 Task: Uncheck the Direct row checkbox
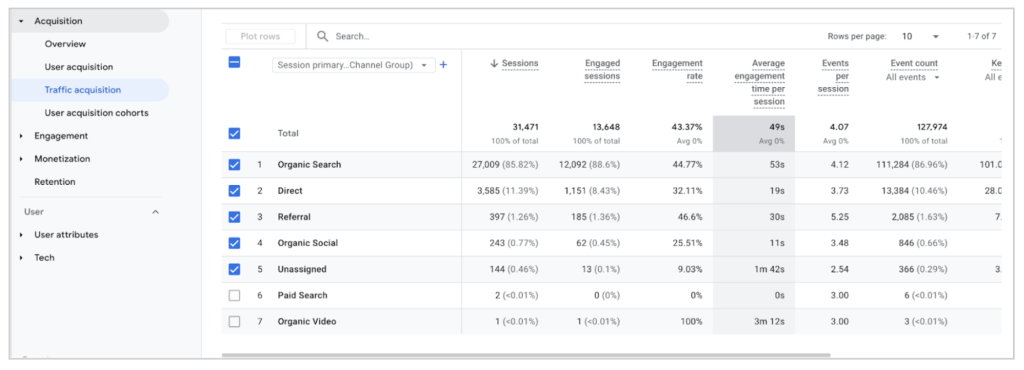234,191
